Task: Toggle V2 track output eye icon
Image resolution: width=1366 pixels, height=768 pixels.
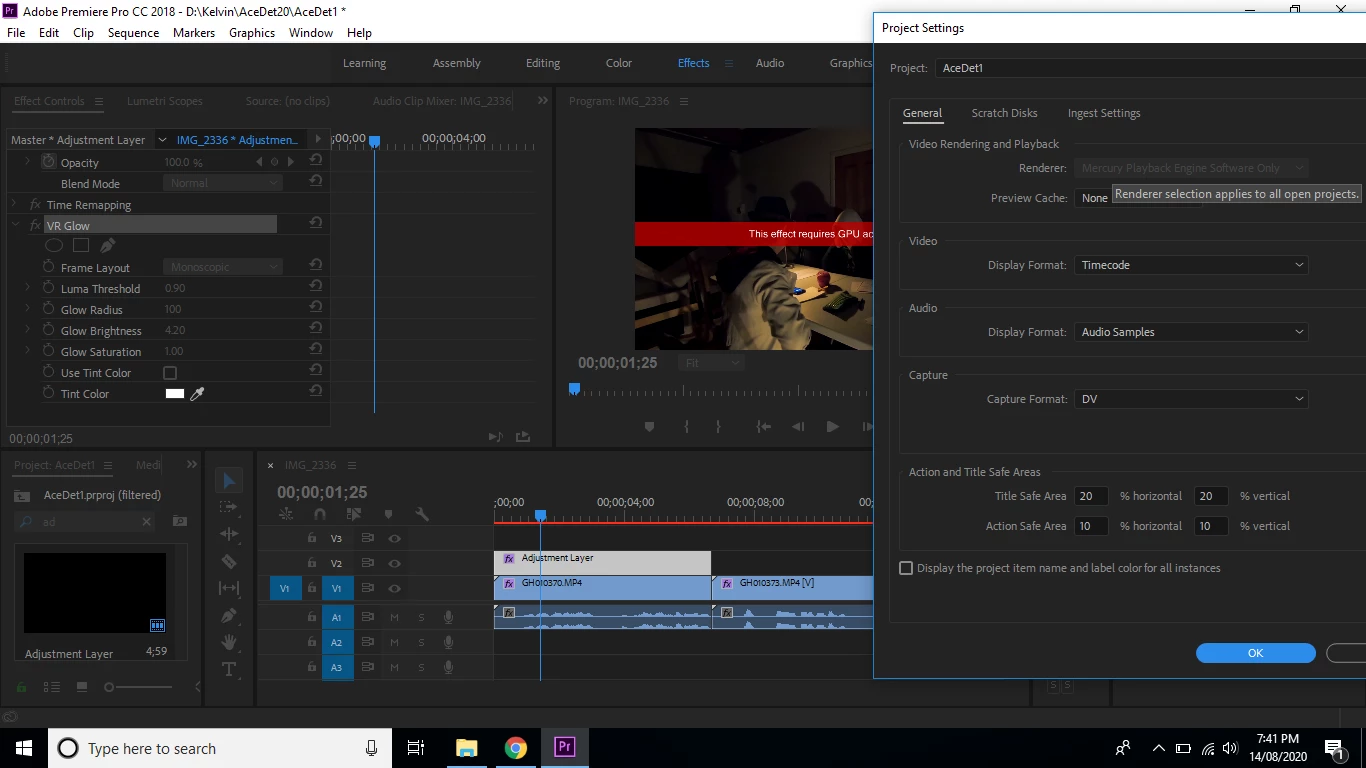Action: click(x=395, y=564)
